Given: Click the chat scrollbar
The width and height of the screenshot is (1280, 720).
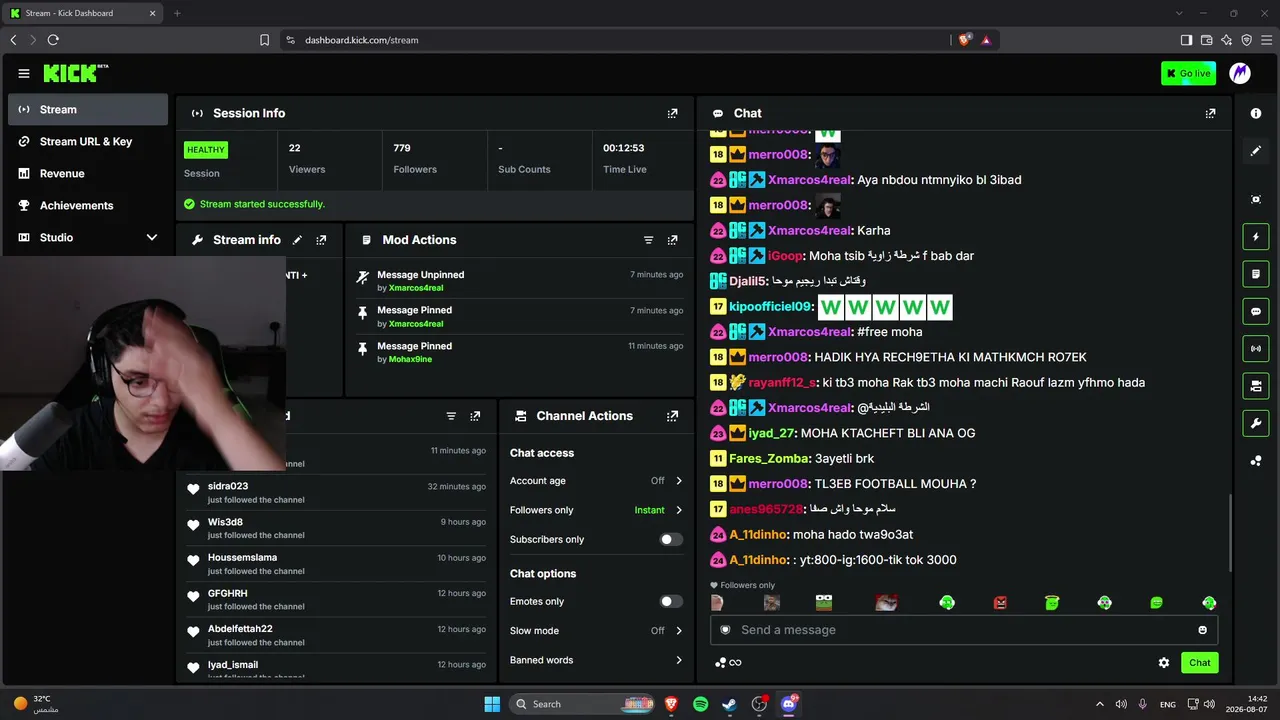Looking at the screenshot, I should tap(1231, 534).
